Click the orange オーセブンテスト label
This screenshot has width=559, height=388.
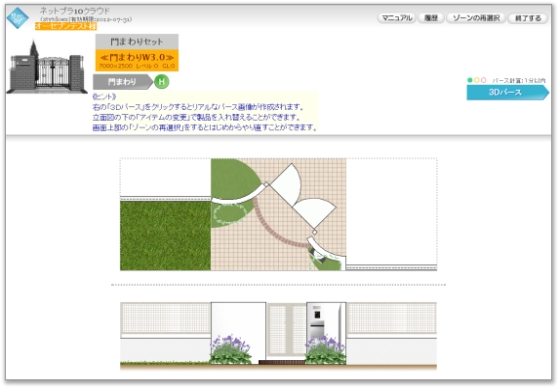point(66,26)
